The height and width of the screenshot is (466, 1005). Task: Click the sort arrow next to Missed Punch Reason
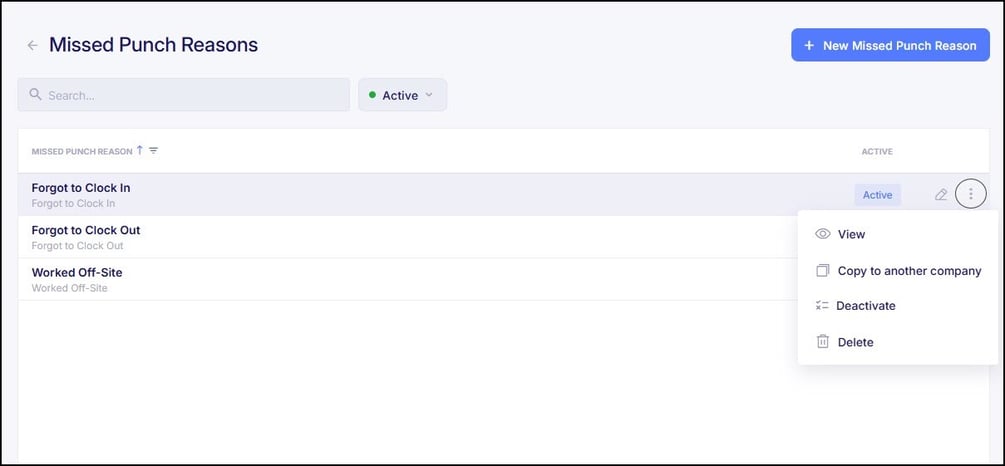coord(140,151)
